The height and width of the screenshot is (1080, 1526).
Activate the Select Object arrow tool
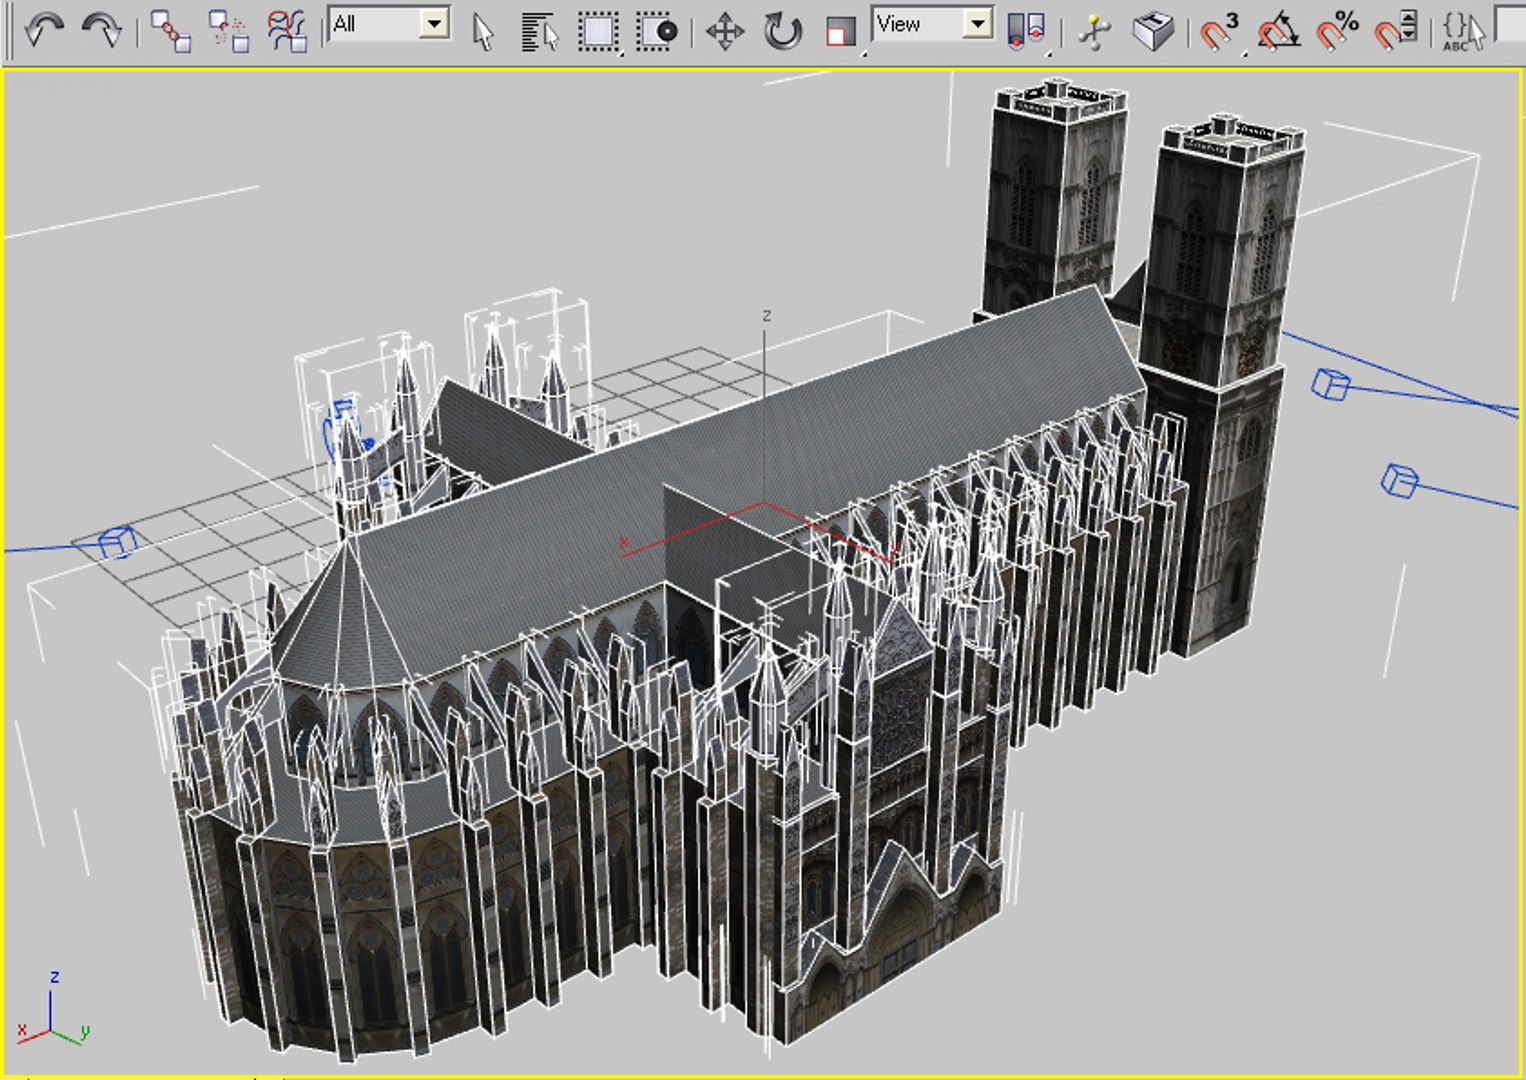483,30
